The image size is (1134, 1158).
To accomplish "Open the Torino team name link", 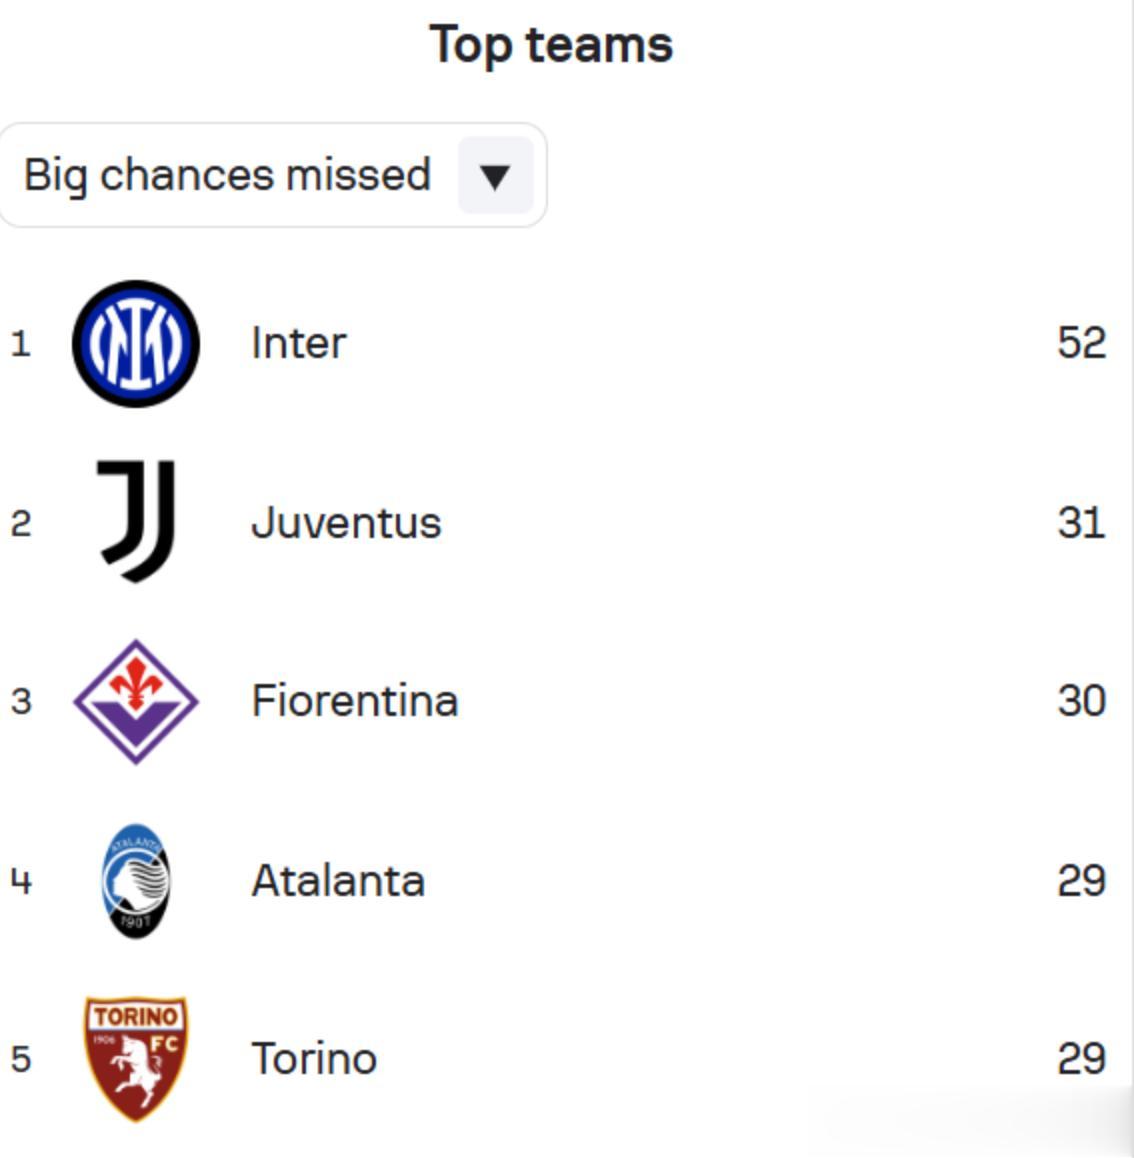I will coord(314,1059).
